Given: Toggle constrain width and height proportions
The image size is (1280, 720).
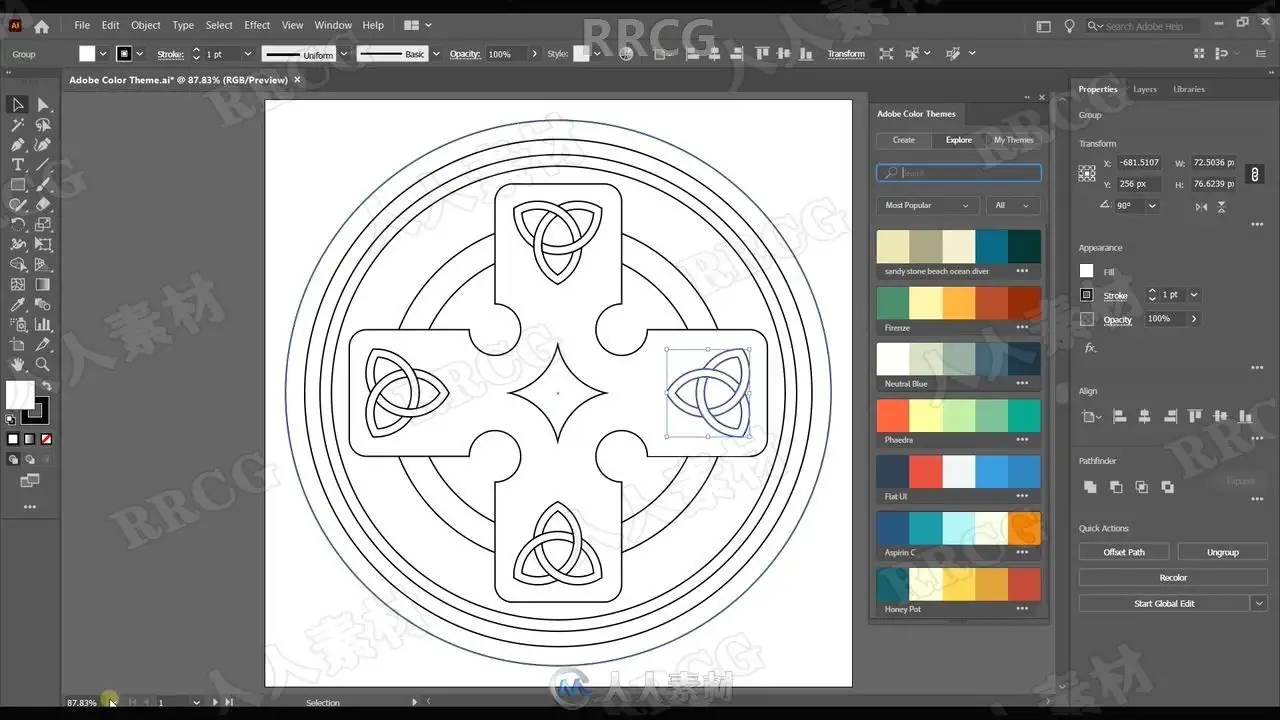Looking at the screenshot, I should tap(1255, 174).
